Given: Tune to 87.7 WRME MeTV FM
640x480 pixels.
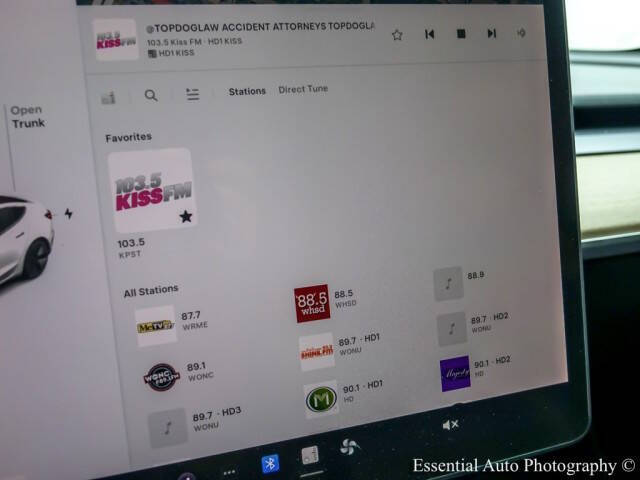Looking at the screenshot, I should (x=156, y=326).
